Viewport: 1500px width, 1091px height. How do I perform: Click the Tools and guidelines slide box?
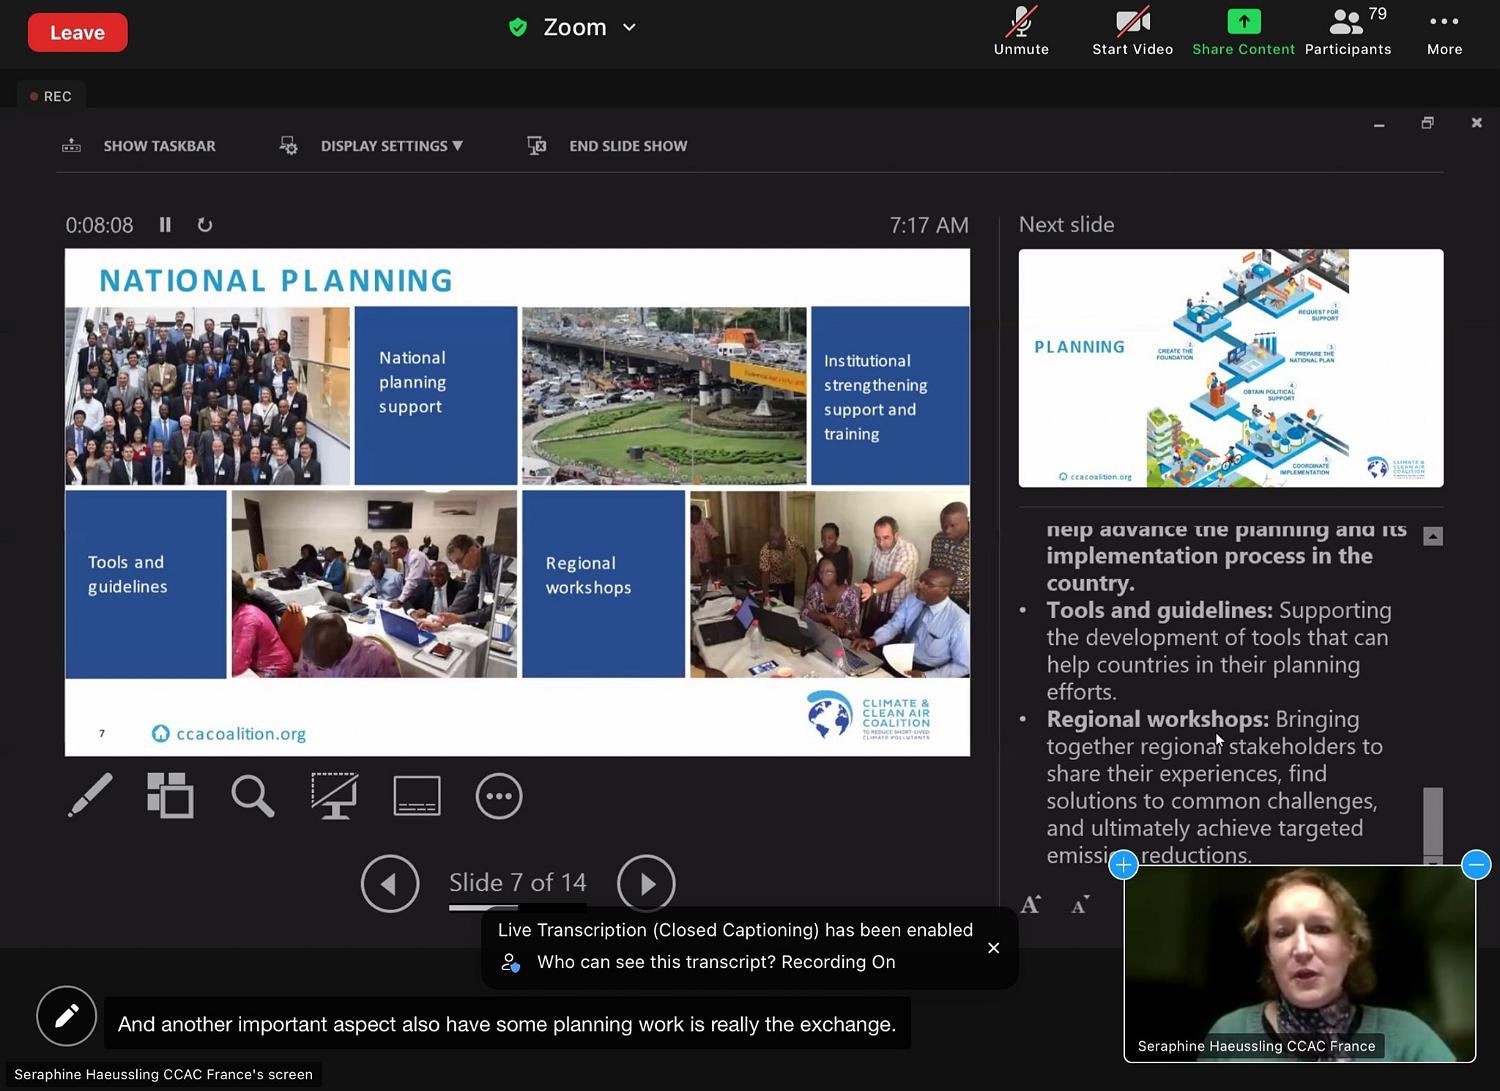coord(146,584)
